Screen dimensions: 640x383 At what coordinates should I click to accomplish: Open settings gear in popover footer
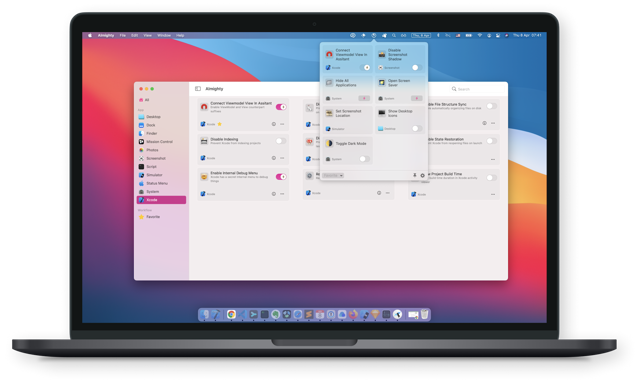422,176
